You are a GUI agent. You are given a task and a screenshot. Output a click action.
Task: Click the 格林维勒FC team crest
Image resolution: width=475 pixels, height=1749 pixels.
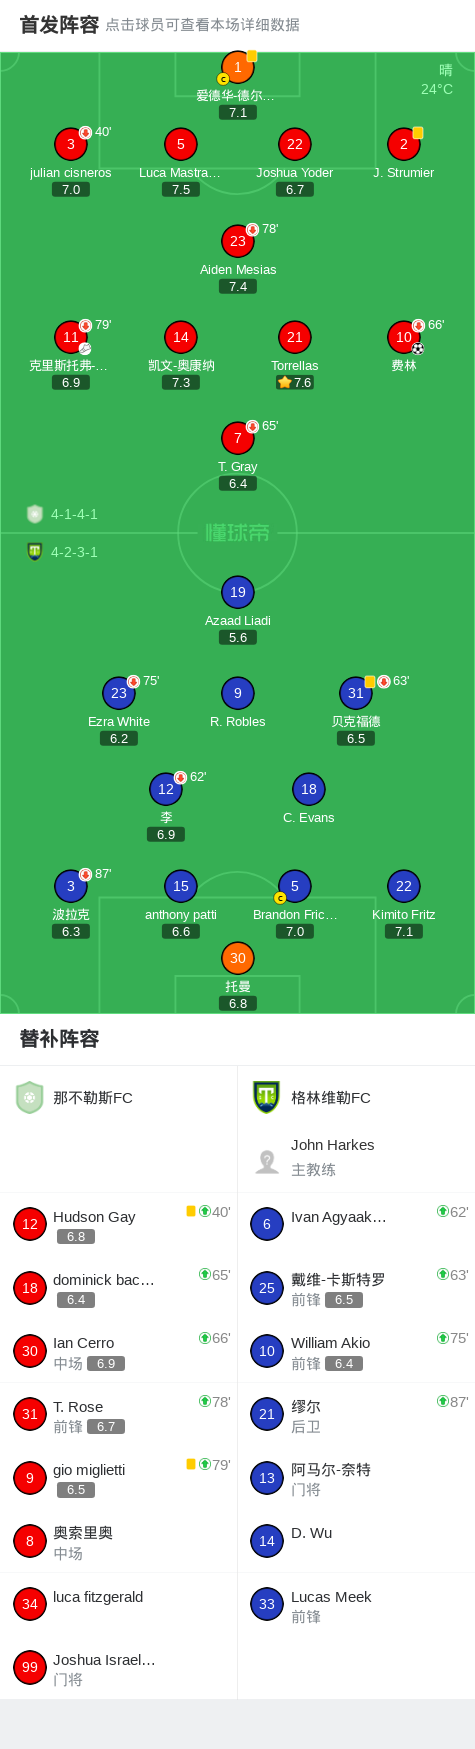point(266,1097)
